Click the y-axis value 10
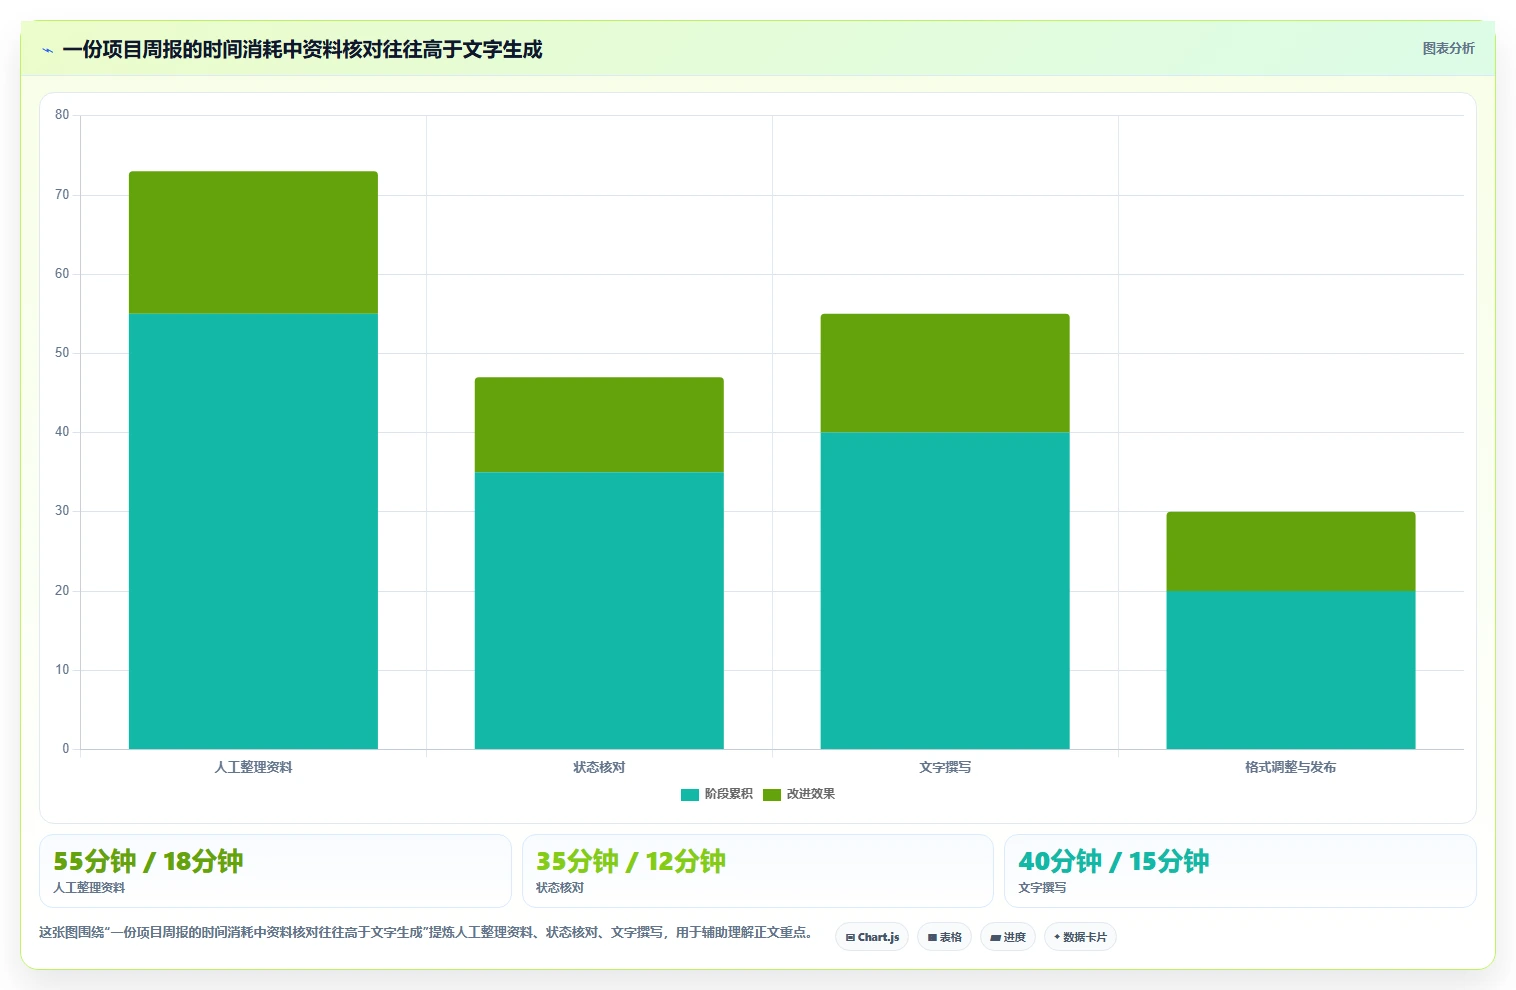 coord(62,670)
